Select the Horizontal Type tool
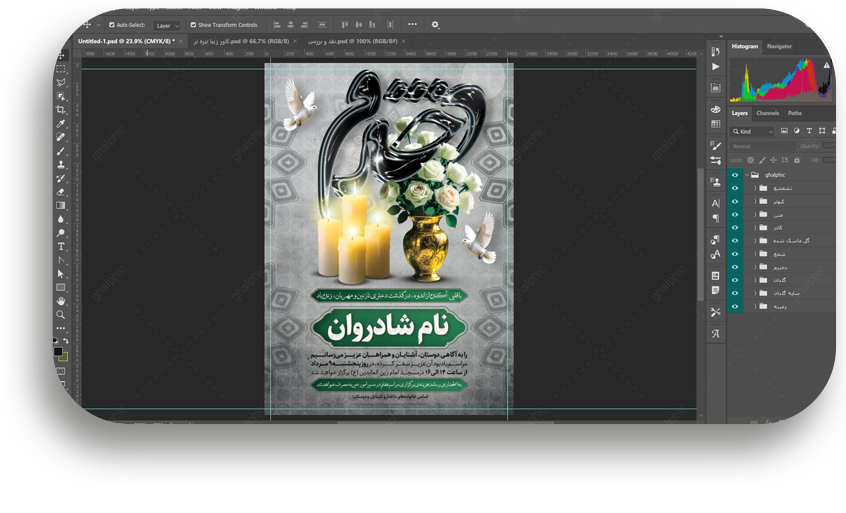The image size is (846, 513). coord(61,246)
